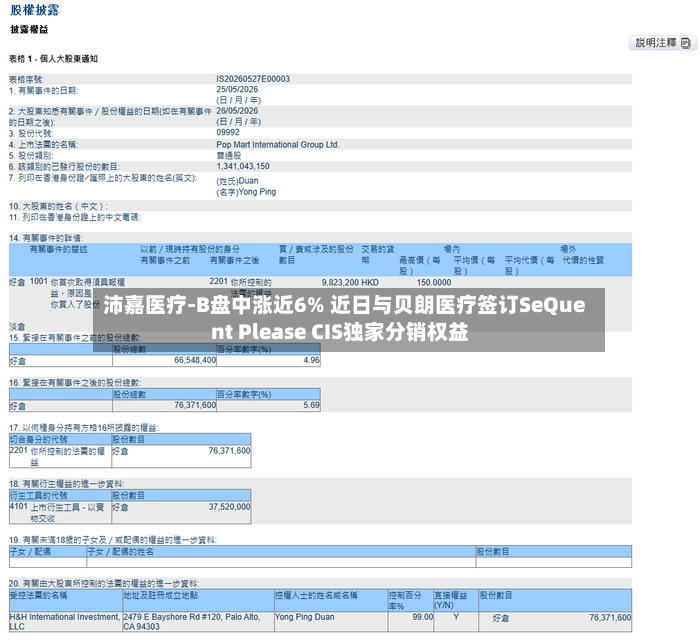
Task: Click 表格 1 - 個人大股東通知 title
Action: pyautogui.click(x=53, y=58)
